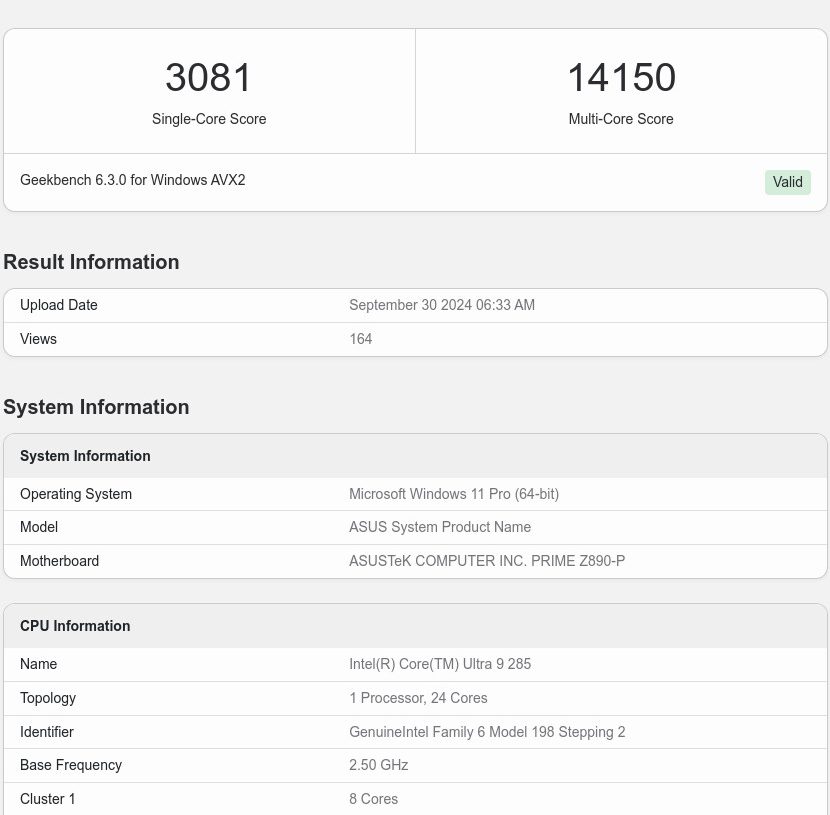
Task: Click the GenuineIntel Family 6 identifier value
Action: (x=487, y=732)
